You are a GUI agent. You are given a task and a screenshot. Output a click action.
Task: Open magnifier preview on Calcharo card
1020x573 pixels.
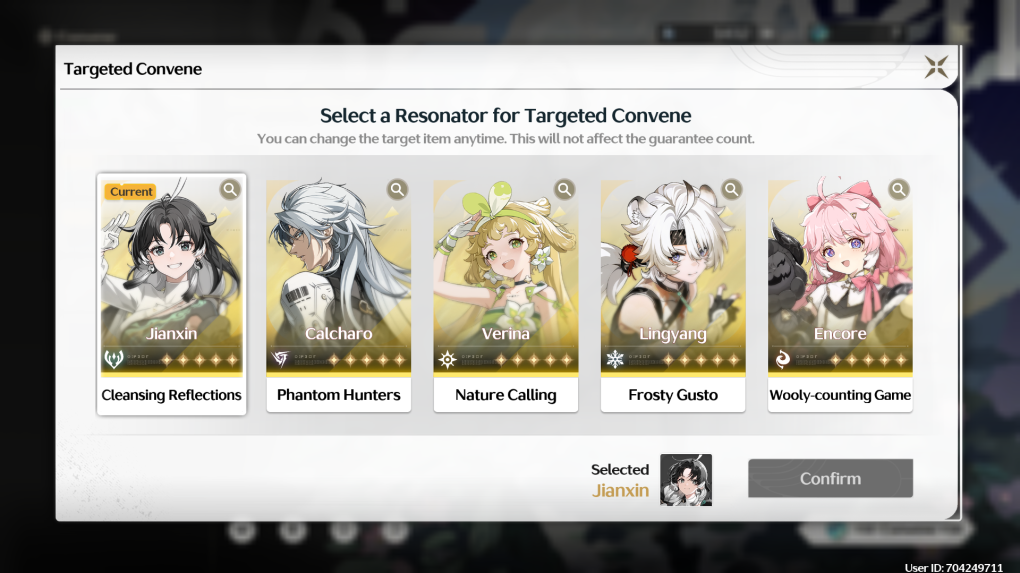pyautogui.click(x=397, y=189)
